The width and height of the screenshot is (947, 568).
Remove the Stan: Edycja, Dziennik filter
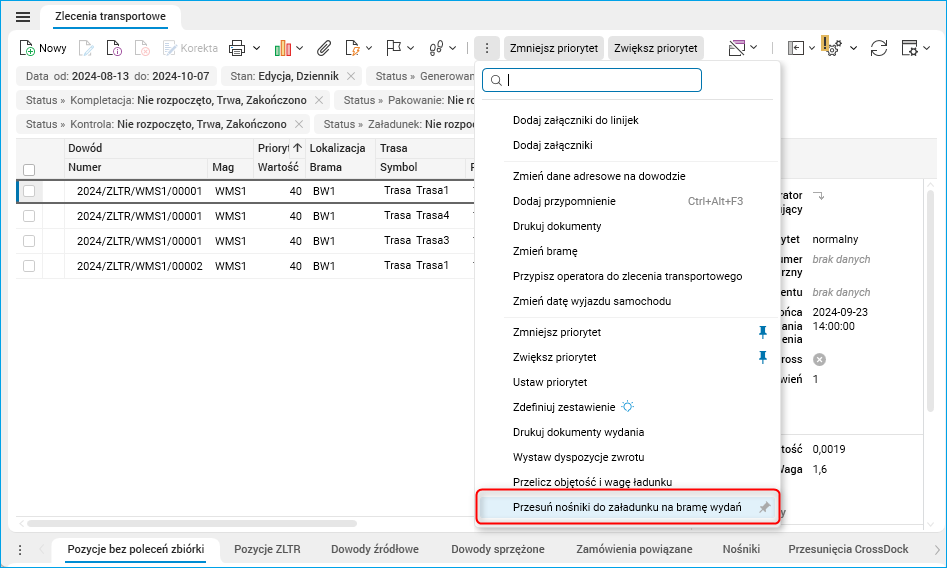point(351,76)
